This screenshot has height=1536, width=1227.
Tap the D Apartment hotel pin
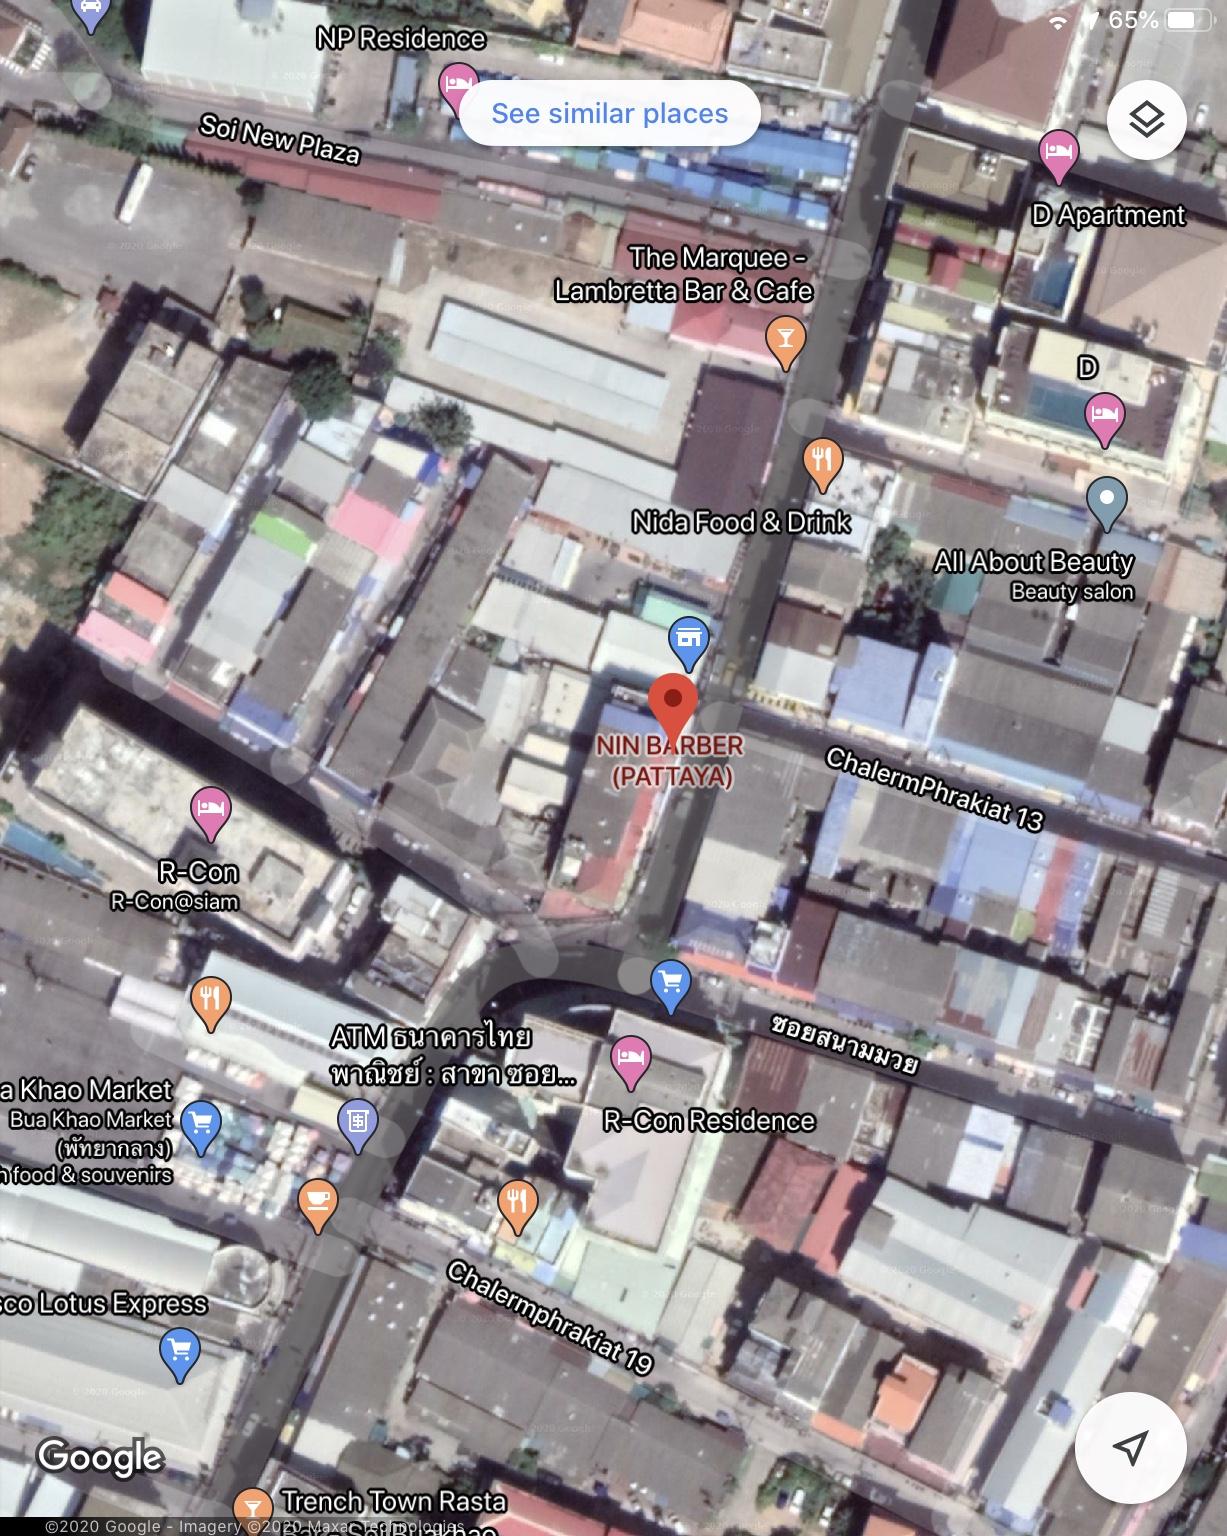1058,156
